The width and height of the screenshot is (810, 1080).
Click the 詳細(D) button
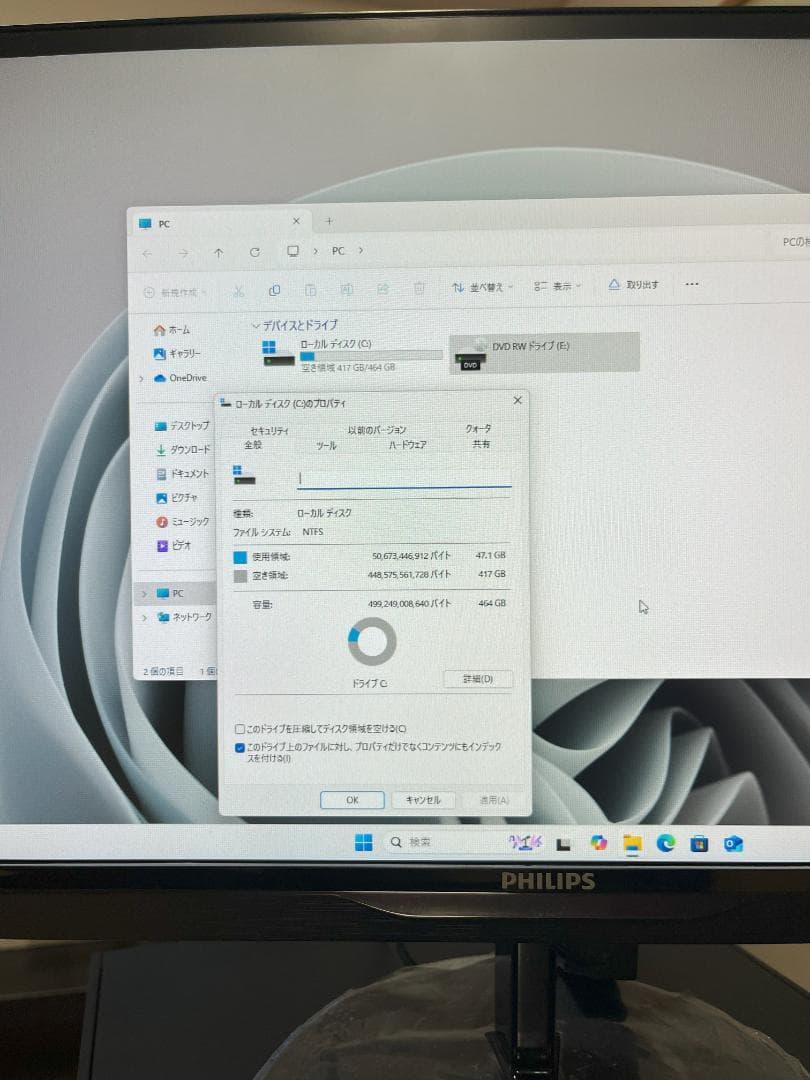[477, 679]
